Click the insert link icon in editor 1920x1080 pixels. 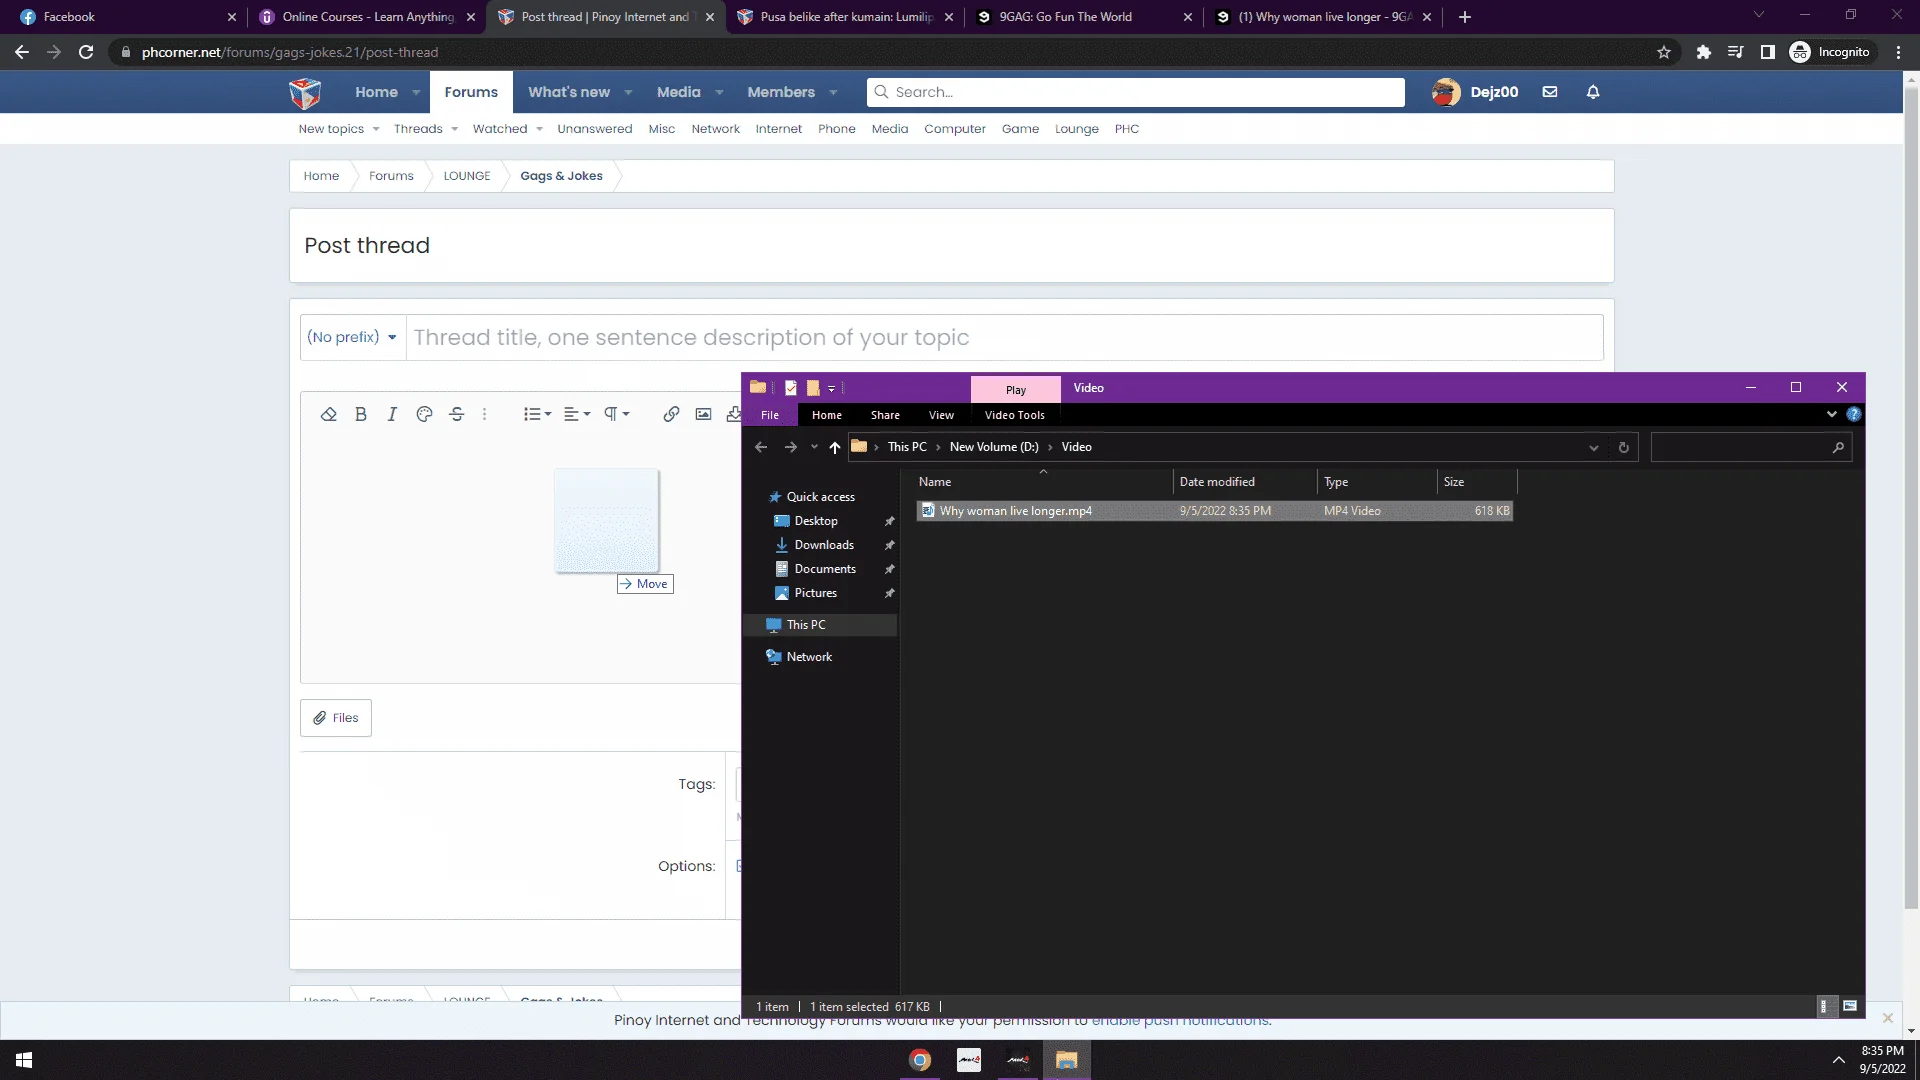click(x=671, y=414)
